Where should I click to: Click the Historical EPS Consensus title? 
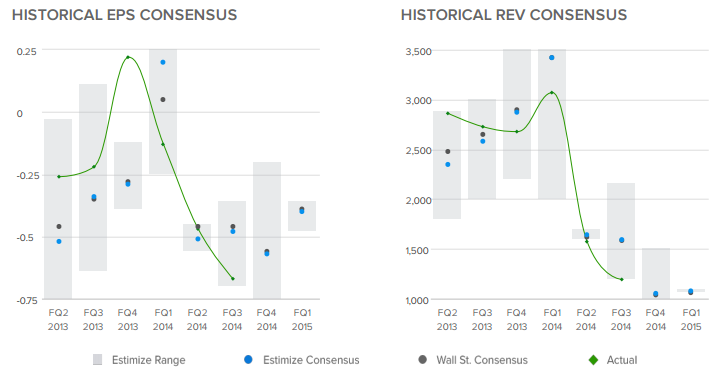125,15
